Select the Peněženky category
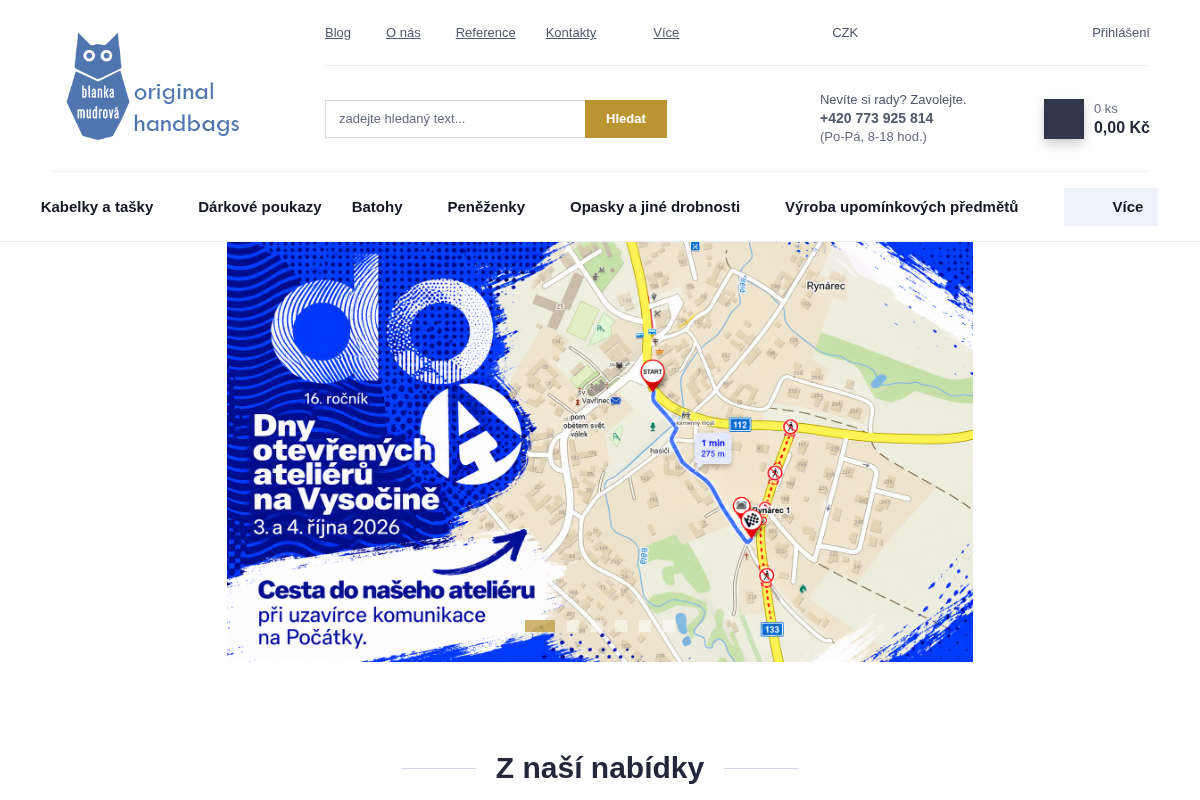 point(486,207)
